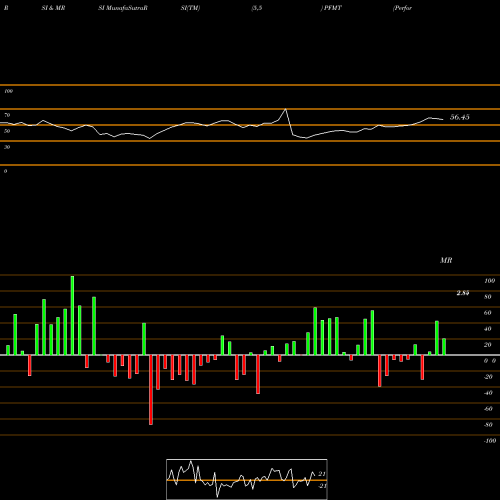Click the MR axis label 100

pos(489,281)
